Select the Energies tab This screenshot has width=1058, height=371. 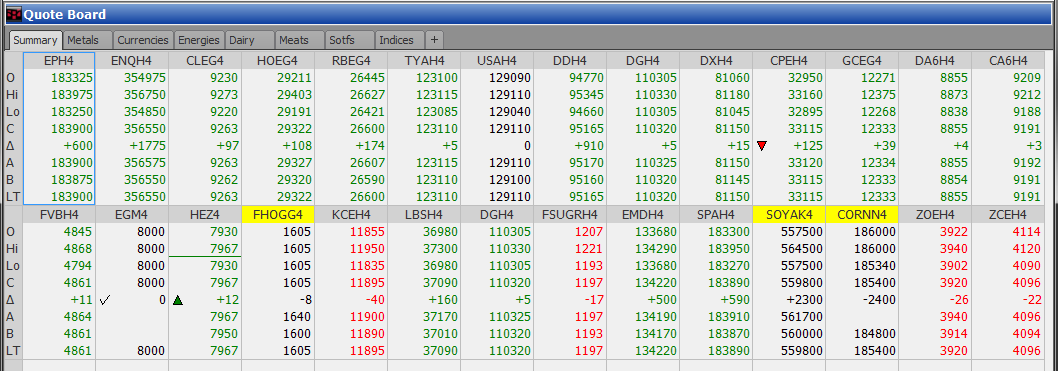[198, 40]
